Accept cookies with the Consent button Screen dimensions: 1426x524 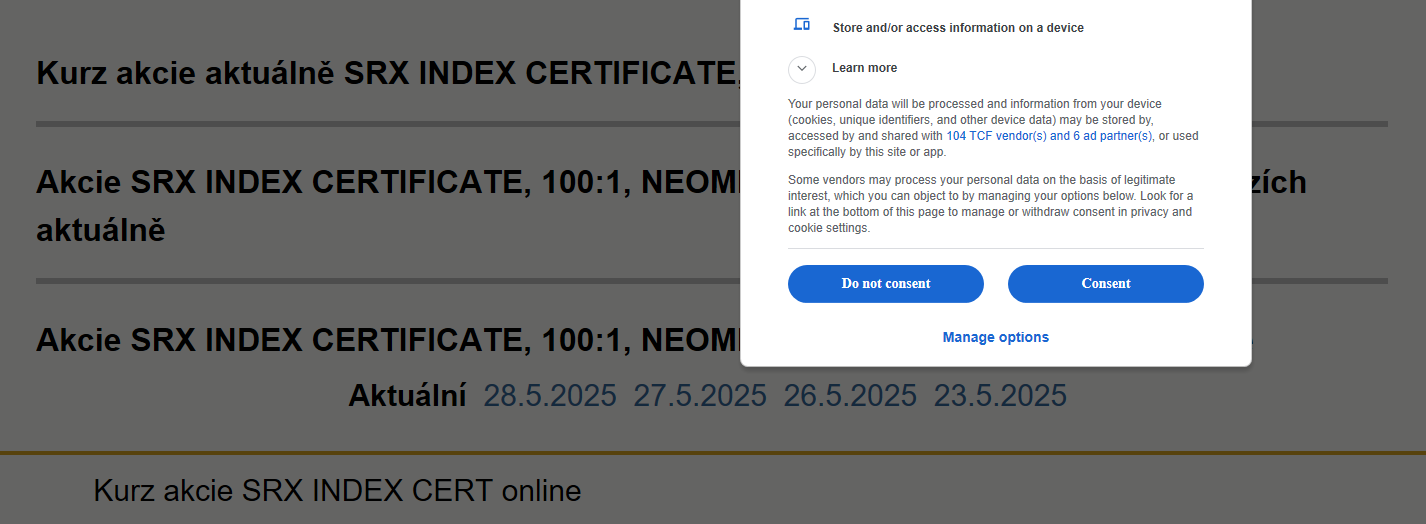click(1106, 284)
